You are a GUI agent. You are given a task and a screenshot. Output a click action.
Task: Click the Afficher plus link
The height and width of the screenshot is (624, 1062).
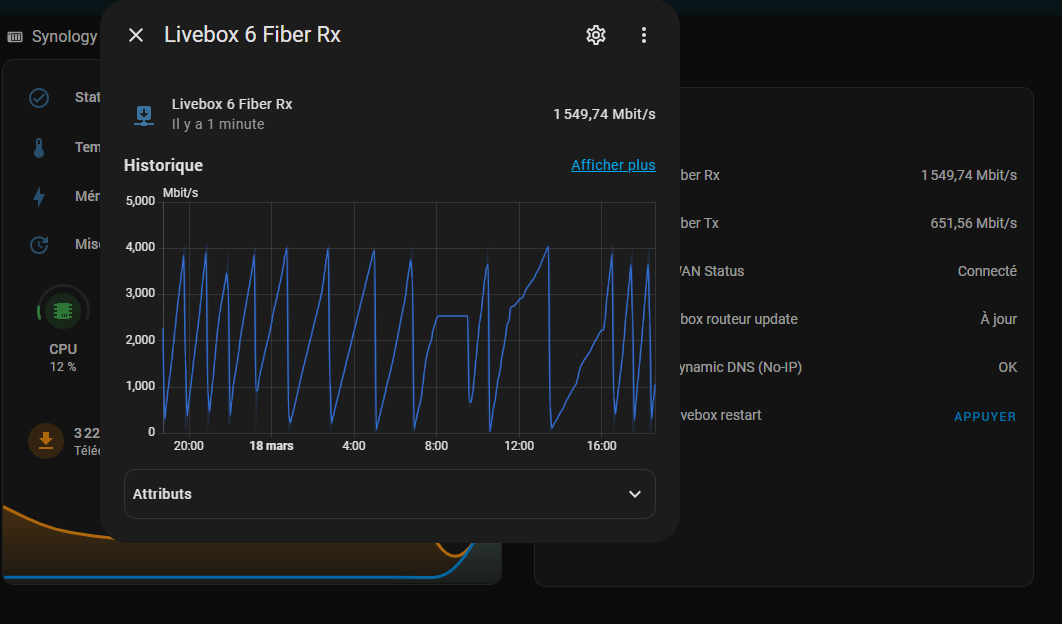coord(613,165)
